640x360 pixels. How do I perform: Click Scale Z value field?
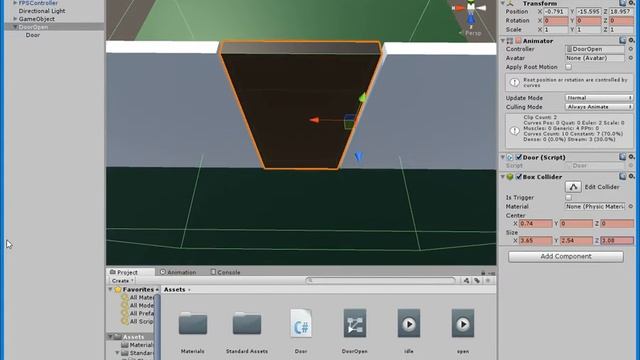point(621,30)
